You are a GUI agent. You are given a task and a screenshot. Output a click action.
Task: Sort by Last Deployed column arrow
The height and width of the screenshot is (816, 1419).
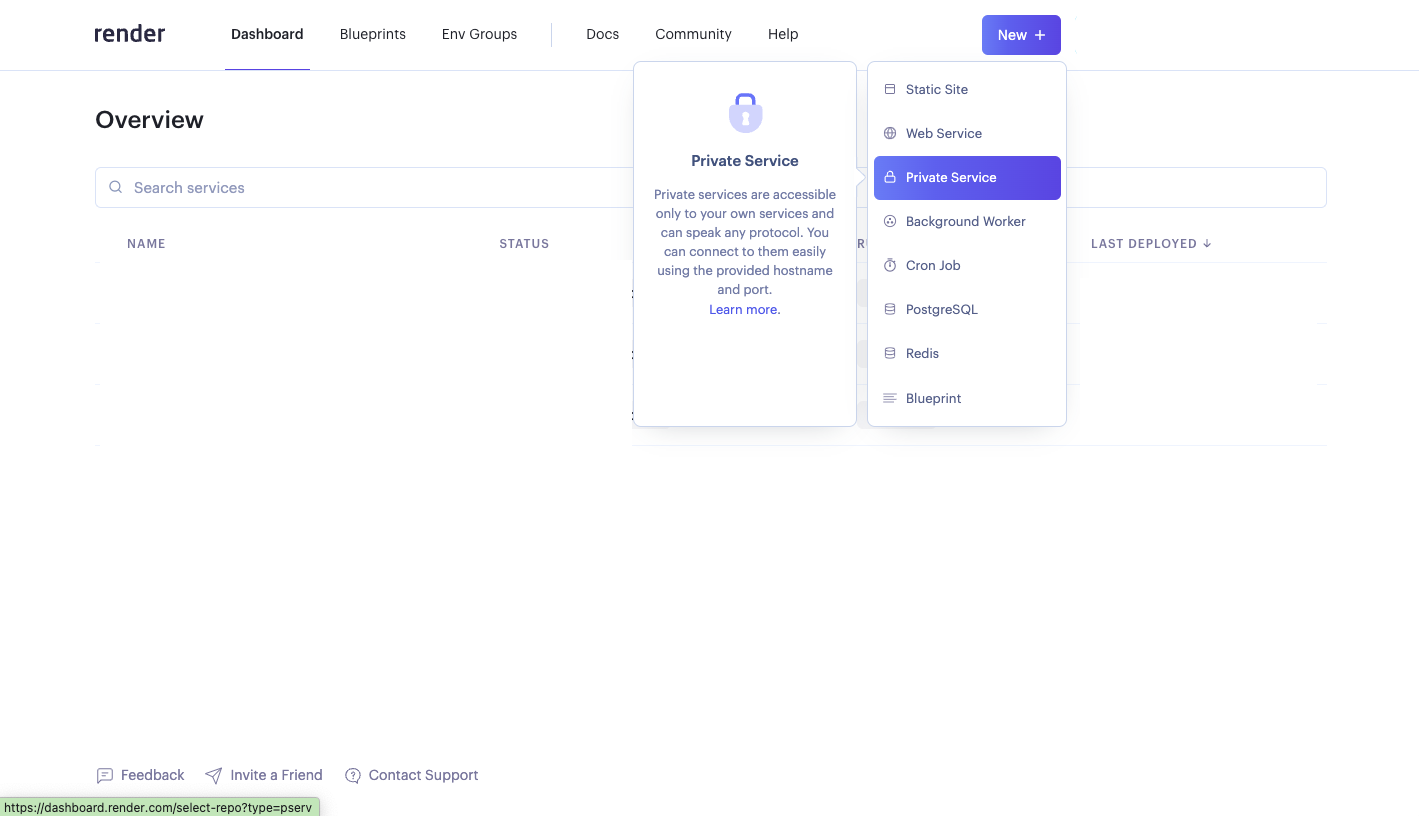(x=1207, y=243)
